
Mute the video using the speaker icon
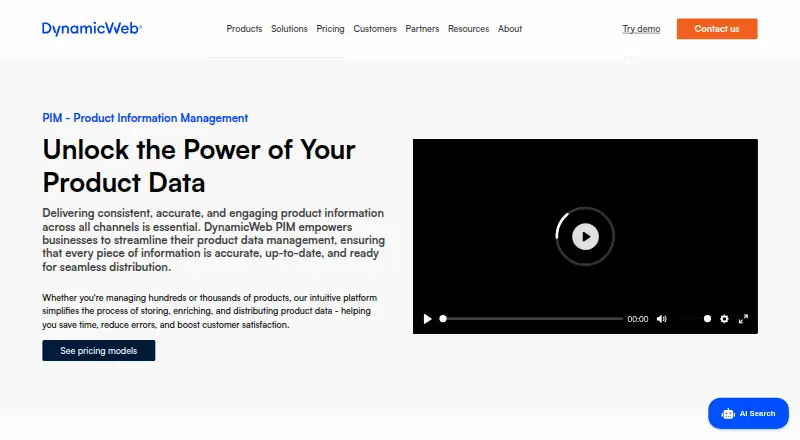pos(662,319)
